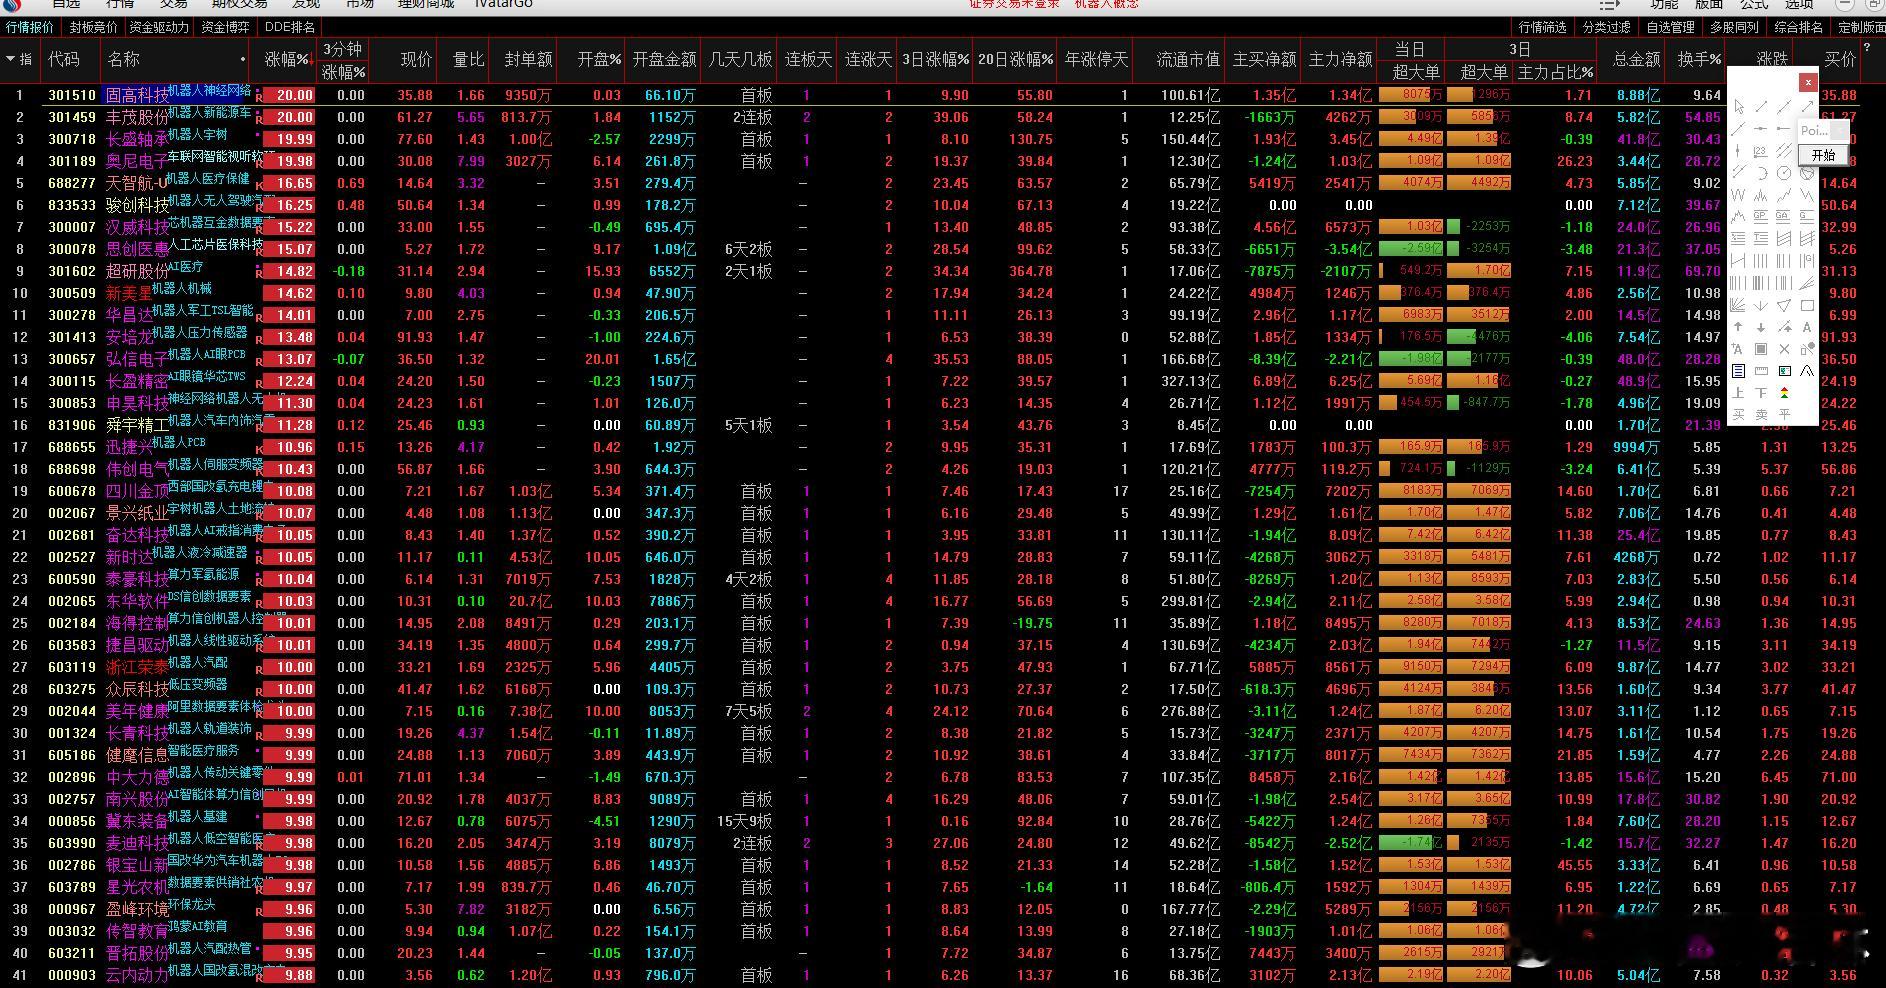Viewport: 1886px width, 988px height.
Task: Click the 上 marker in drawing palette
Action: (1739, 393)
